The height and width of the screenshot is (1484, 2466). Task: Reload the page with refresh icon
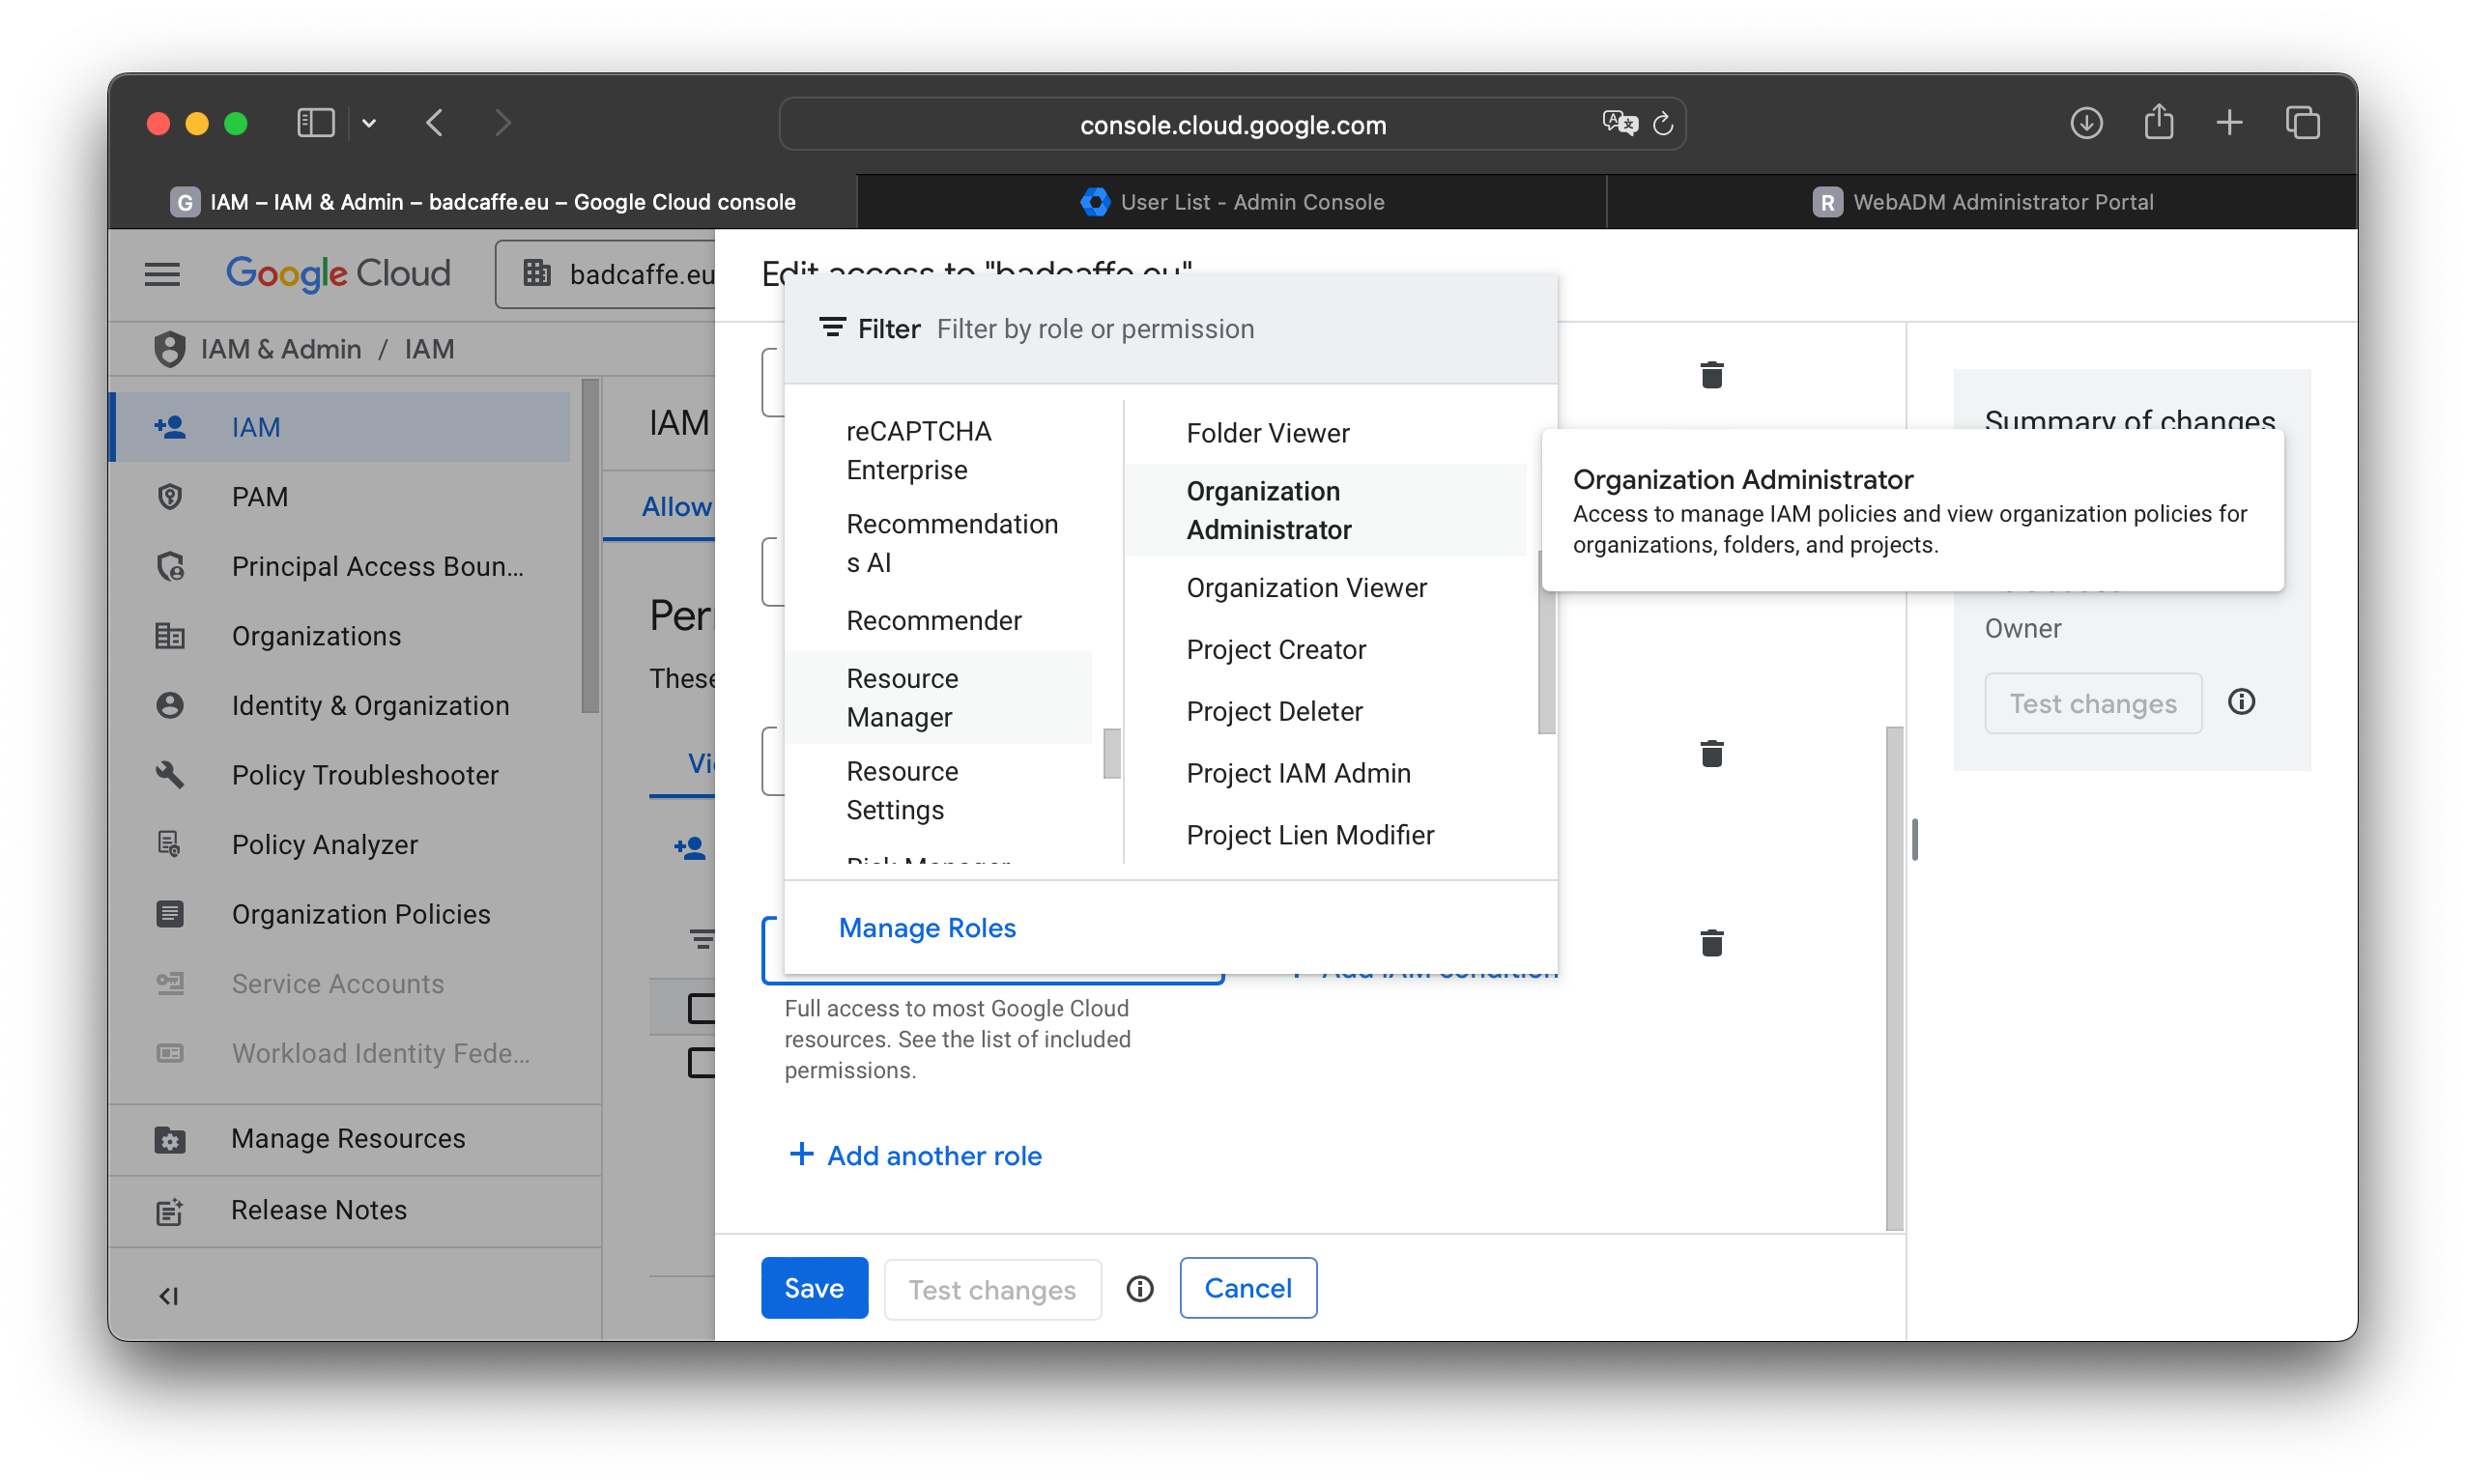tap(1662, 124)
